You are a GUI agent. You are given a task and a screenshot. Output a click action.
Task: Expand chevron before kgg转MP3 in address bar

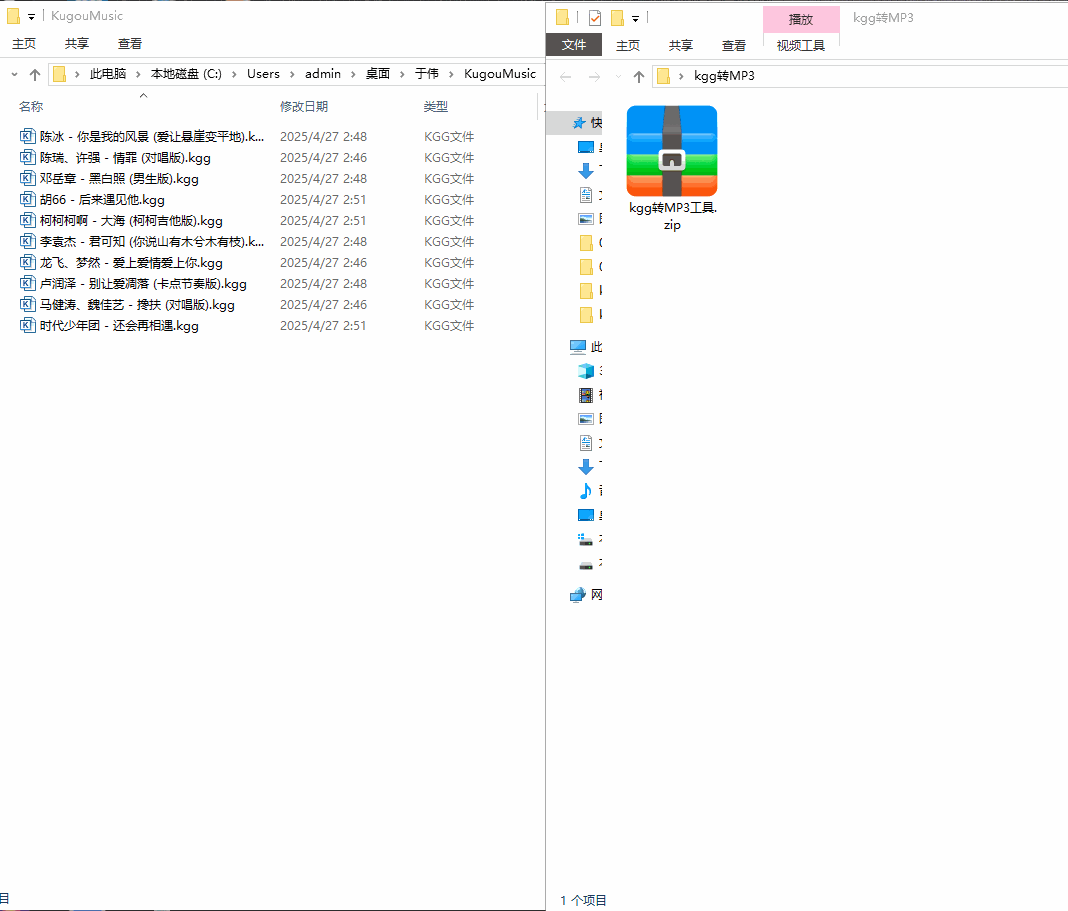point(681,76)
